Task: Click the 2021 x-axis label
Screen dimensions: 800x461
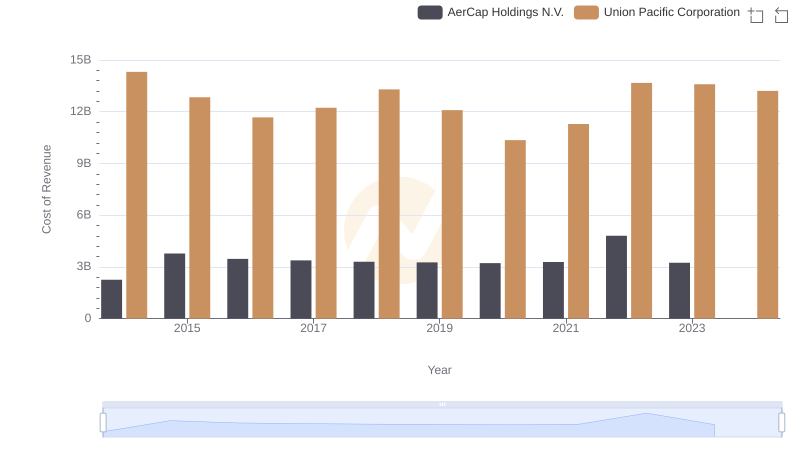Action: 566,328
